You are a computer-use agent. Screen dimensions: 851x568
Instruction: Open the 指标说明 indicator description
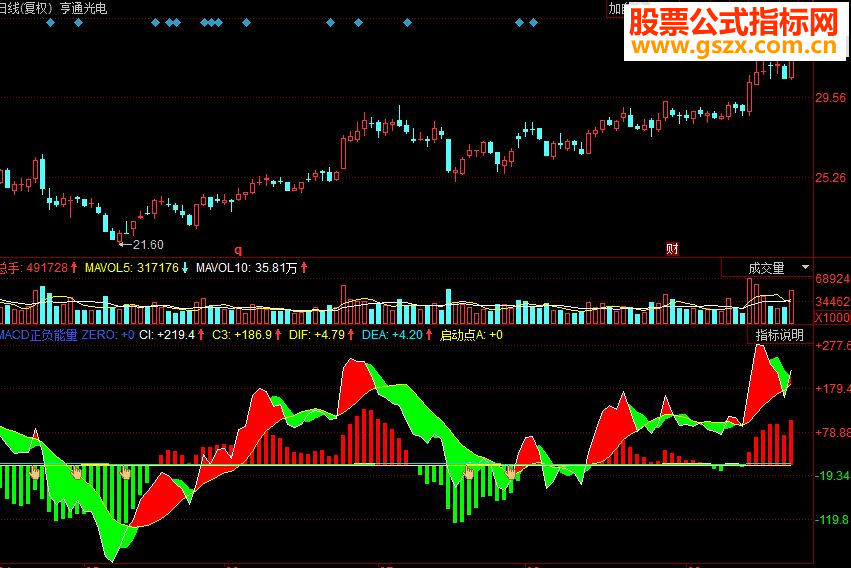[779, 335]
